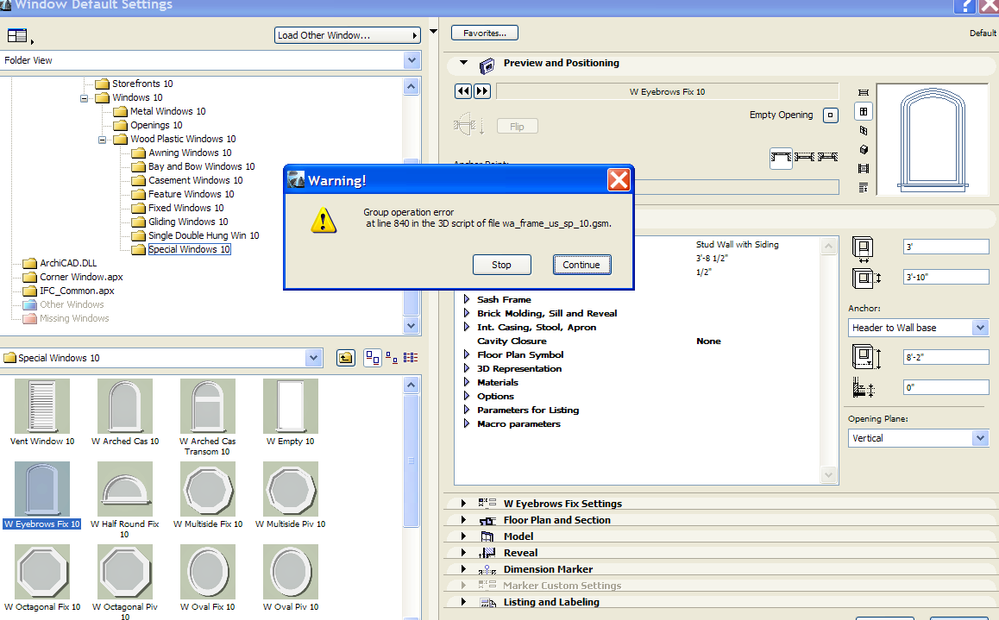Expand the Macro parameters group
The height and width of the screenshot is (620, 999).
(466, 424)
